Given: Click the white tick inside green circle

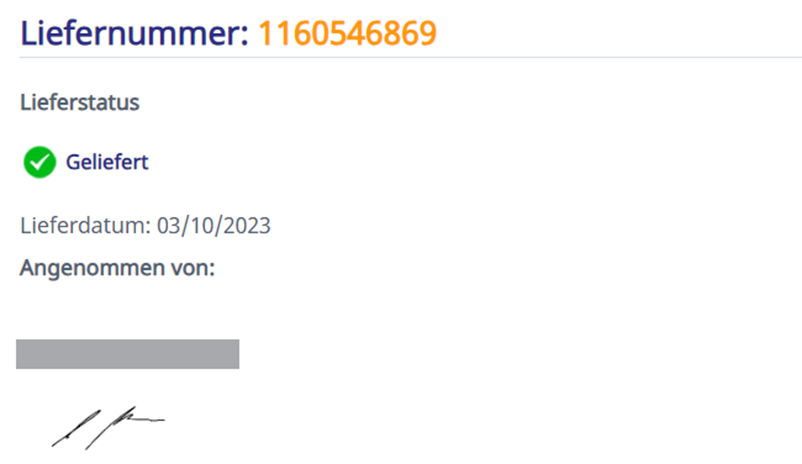Looking at the screenshot, I should pyautogui.click(x=39, y=163).
